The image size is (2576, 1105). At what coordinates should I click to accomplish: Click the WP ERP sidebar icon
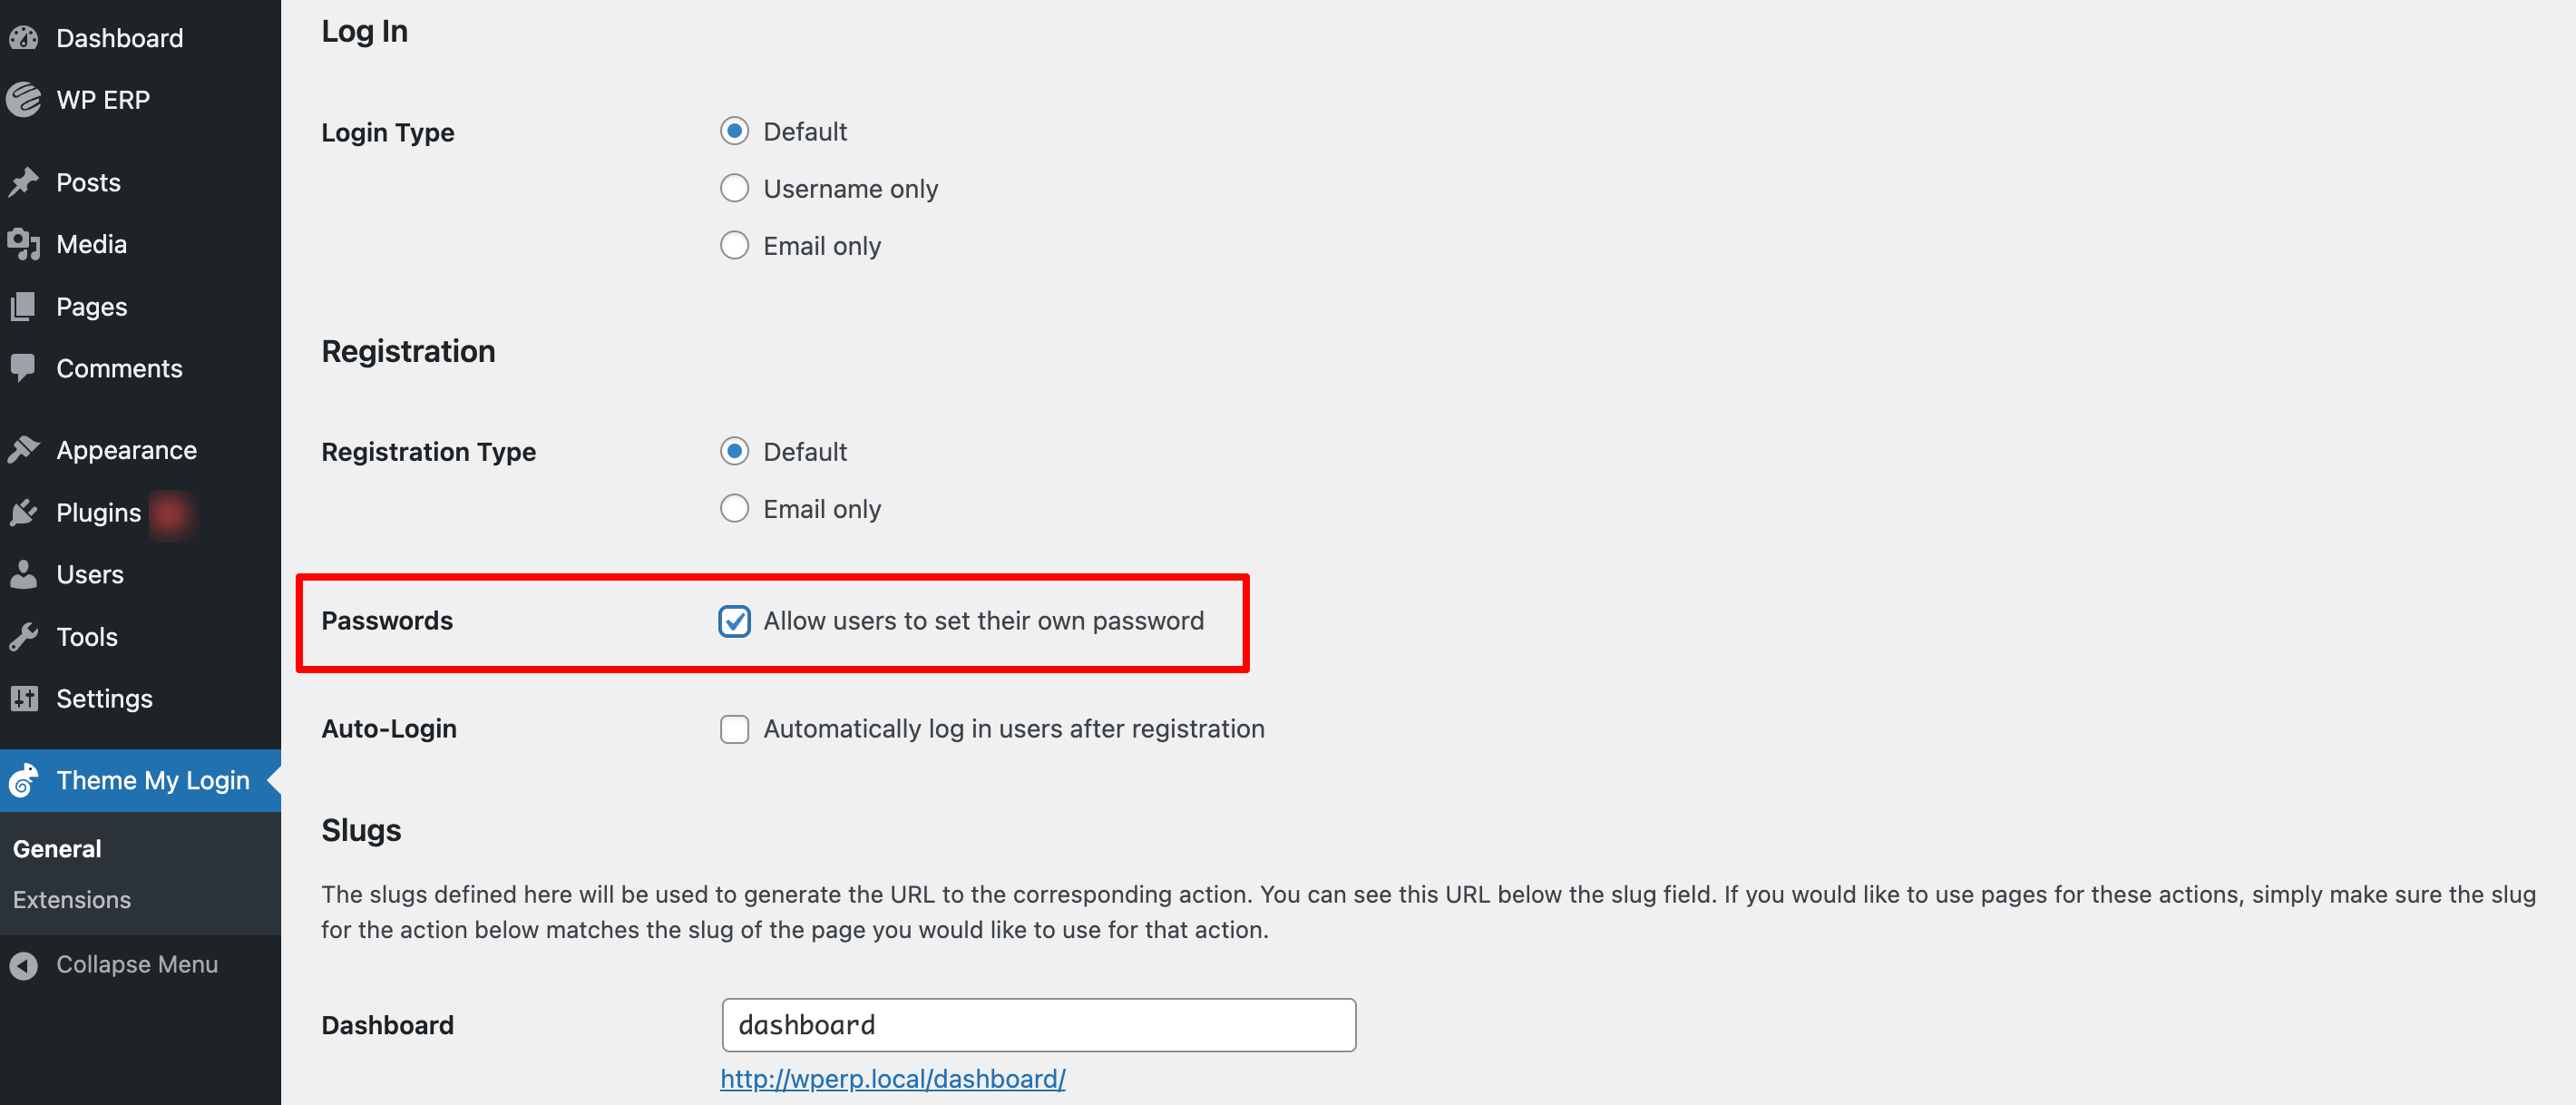pyautogui.click(x=24, y=99)
